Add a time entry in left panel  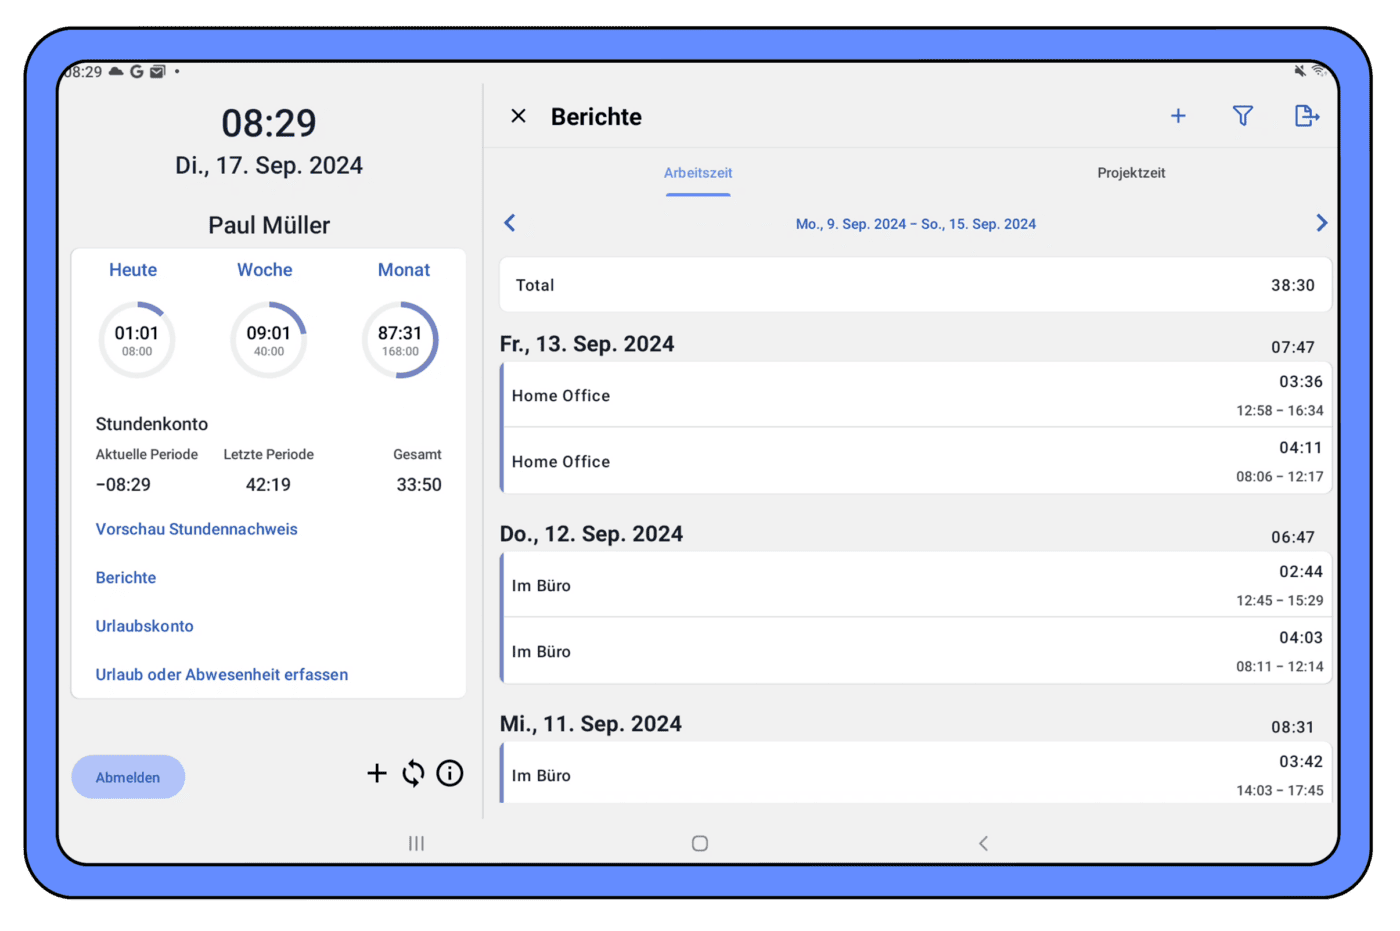[x=377, y=773]
